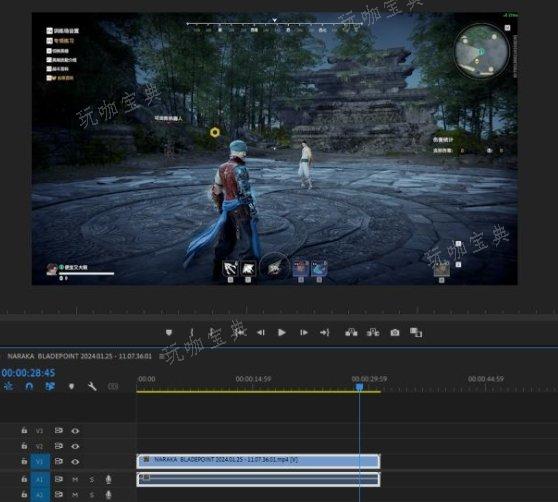558x502 pixels.
Task: Toggle Snap in Timeline magnet icon
Action: pos(29,386)
